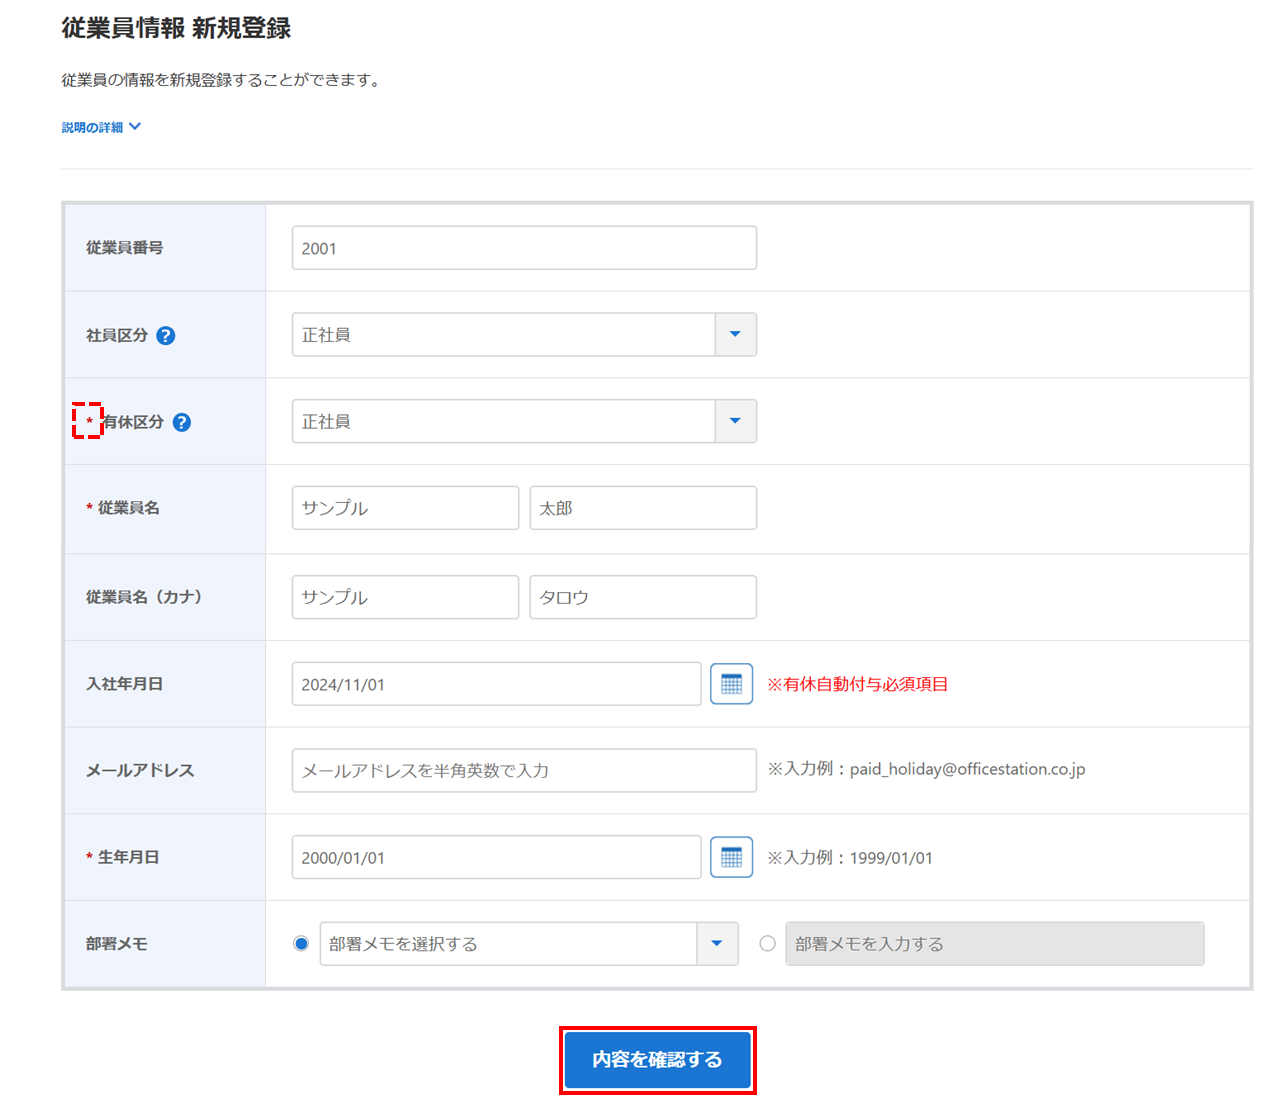Open calendar picker for 入社年月日
Viewport: 1281px width, 1103px height.
pos(731,684)
